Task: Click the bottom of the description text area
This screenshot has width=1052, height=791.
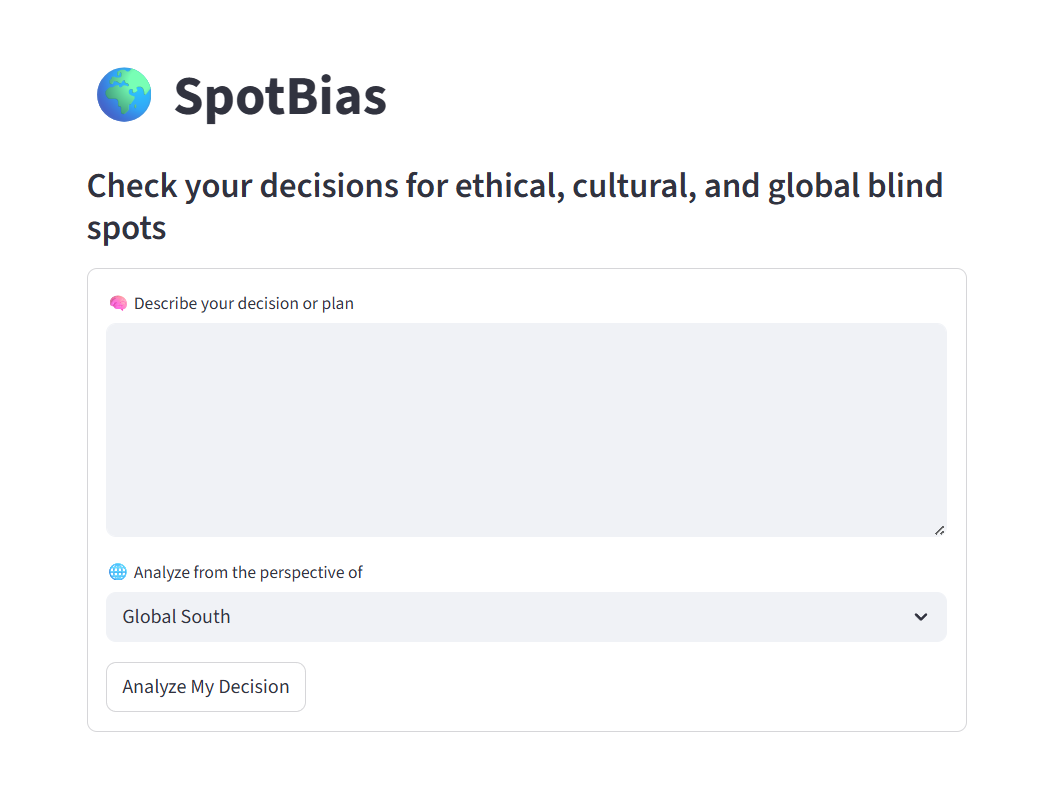Action: [x=526, y=527]
